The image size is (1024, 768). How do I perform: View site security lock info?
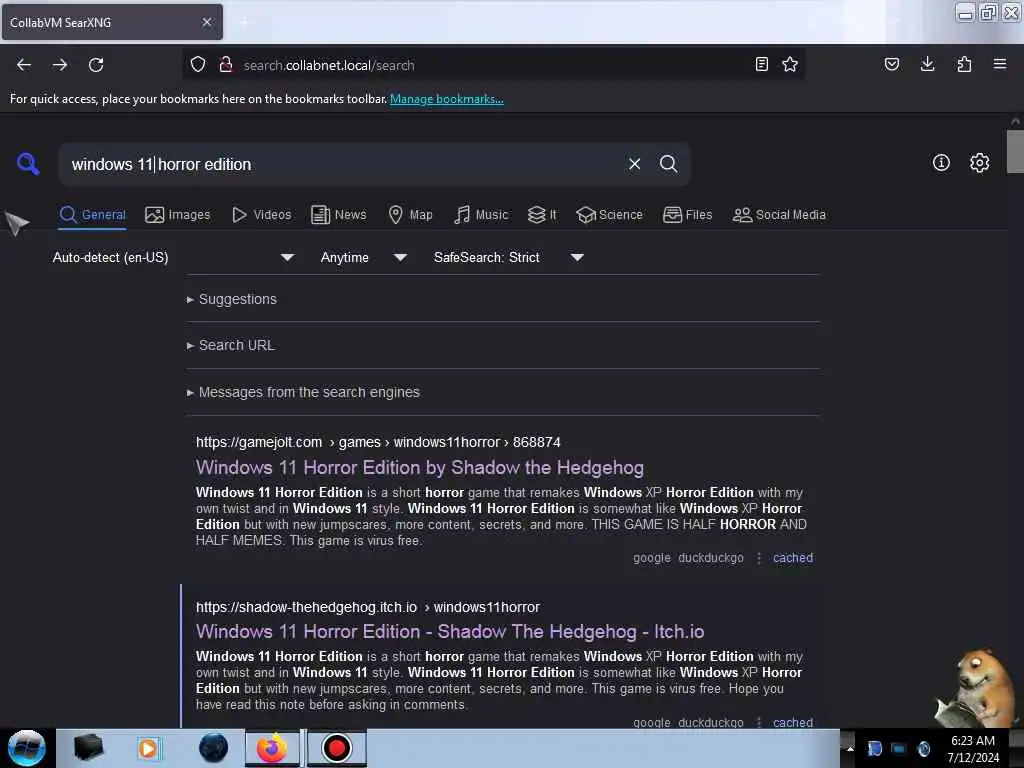[x=226, y=65]
